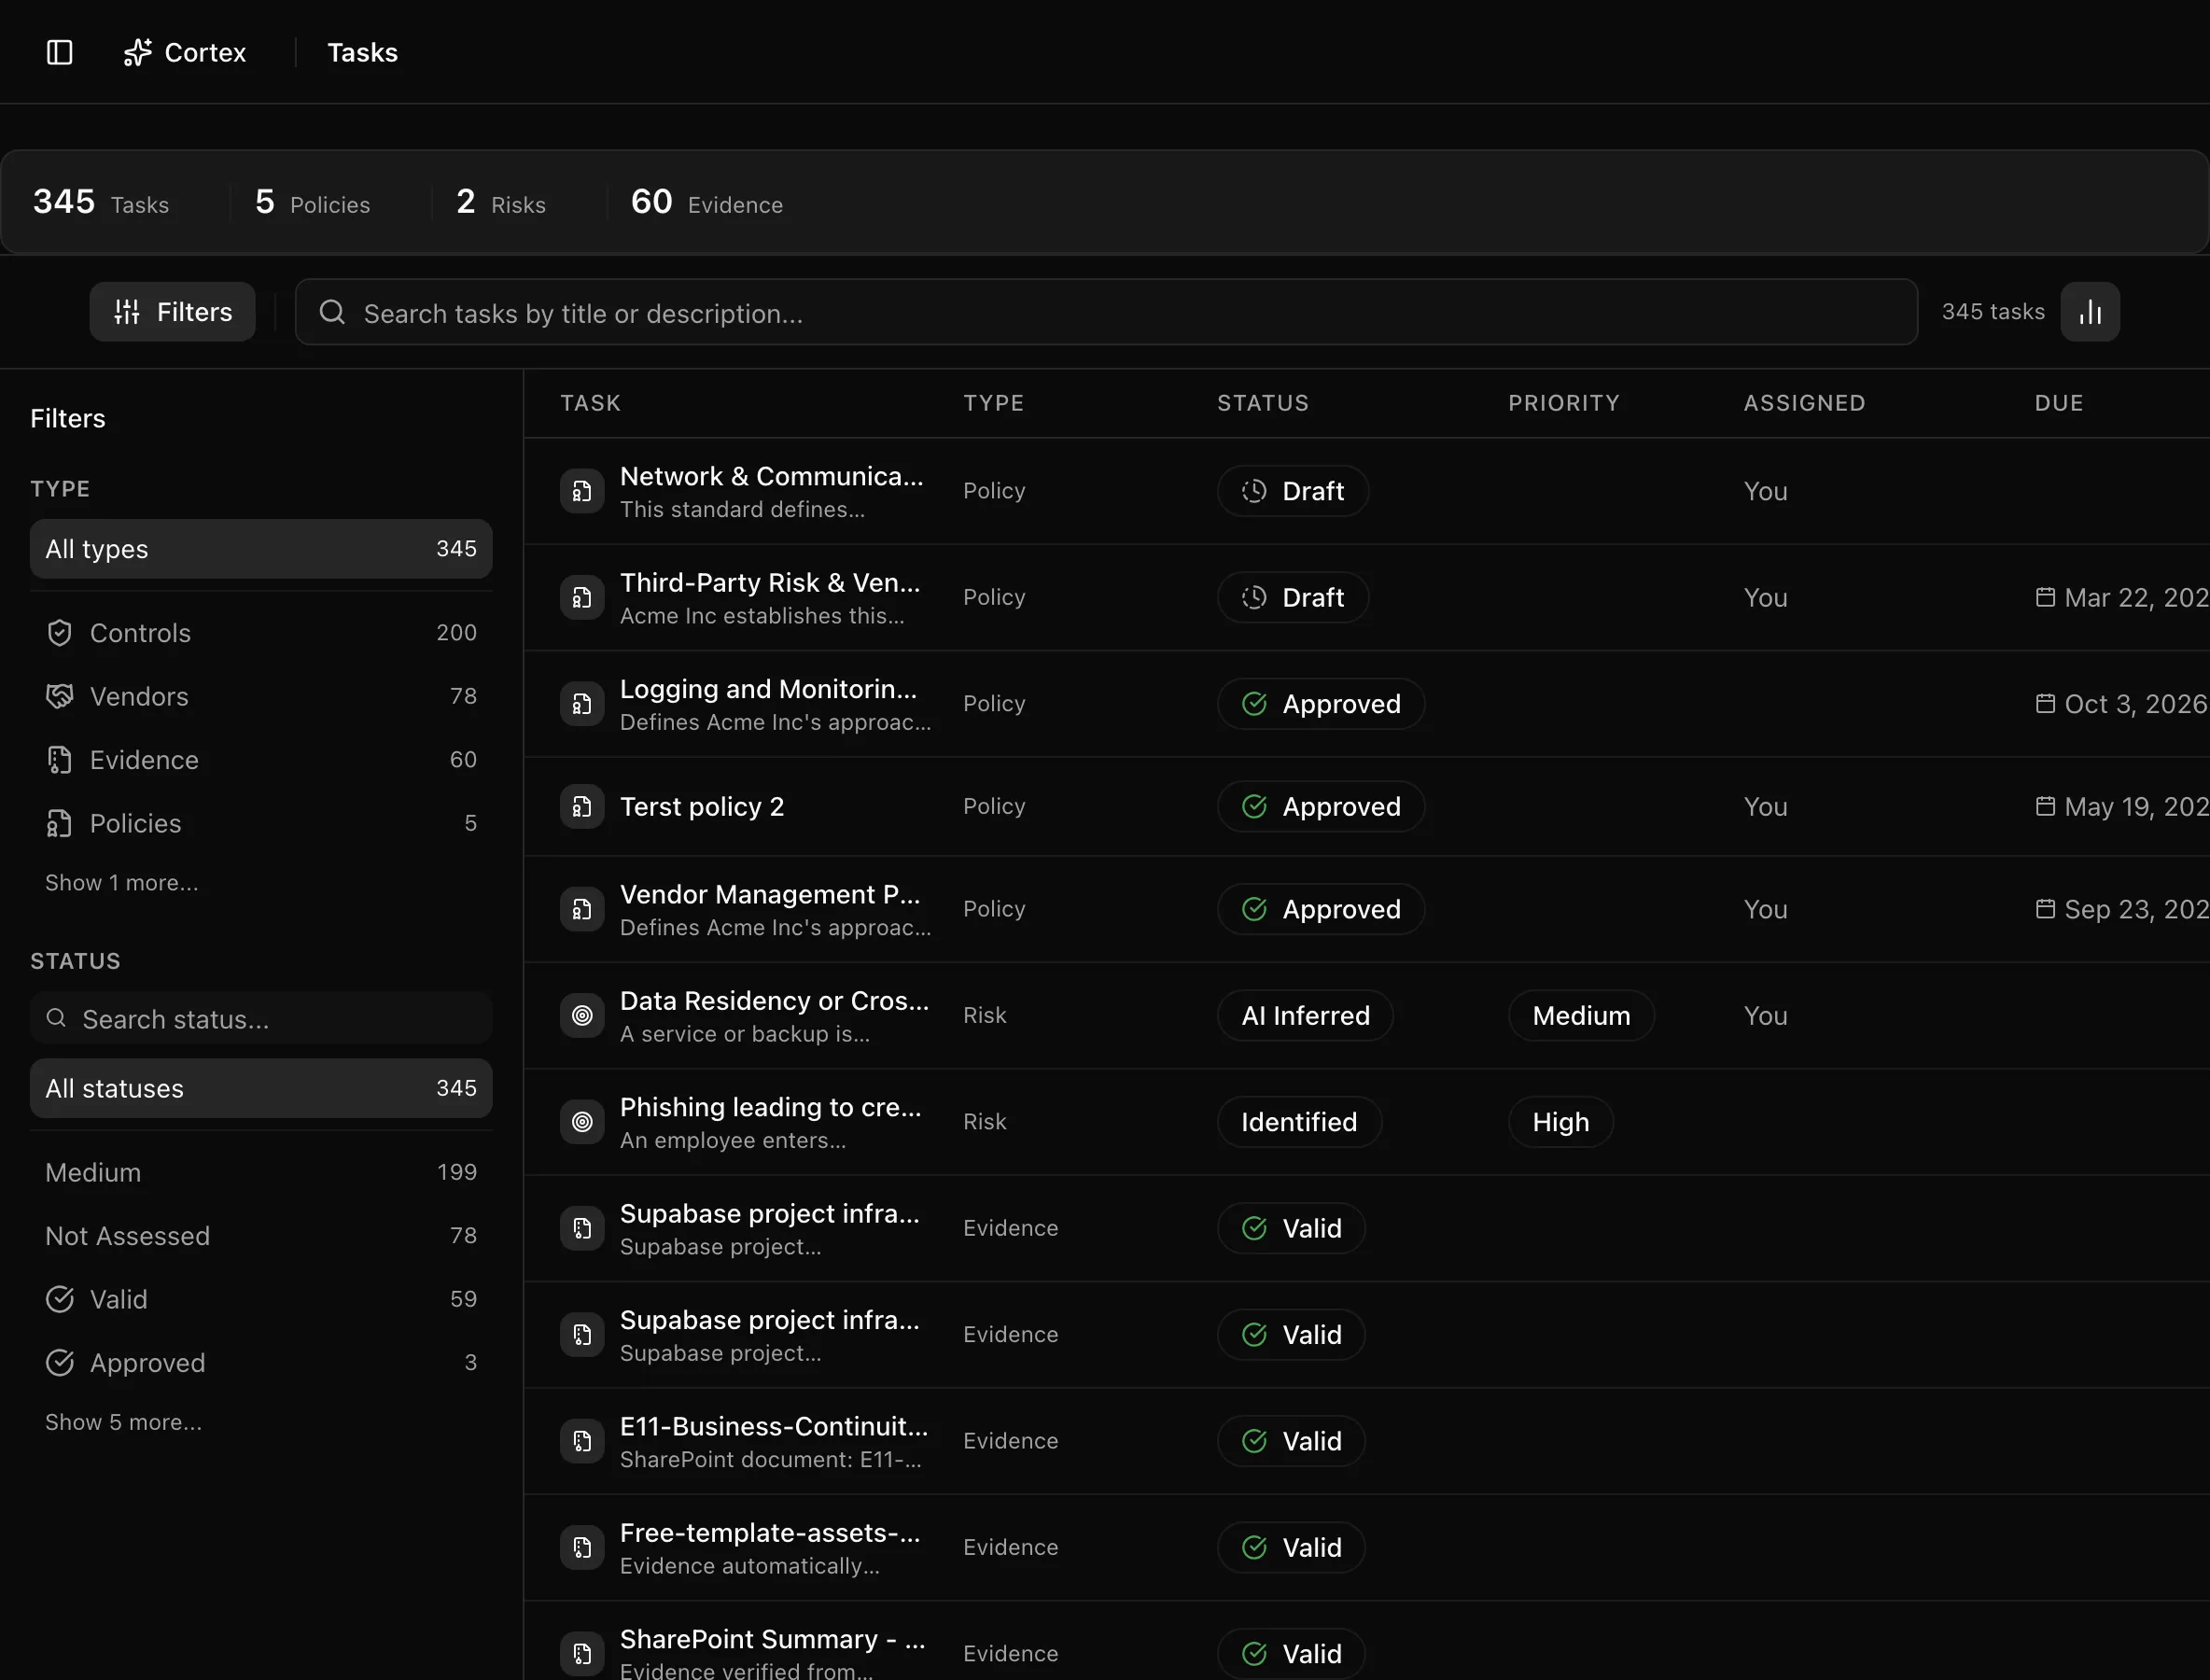Image resolution: width=2210 pixels, height=1680 pixels.
Task: Expand Show 5 more statuses
Action: (124, 1422)
